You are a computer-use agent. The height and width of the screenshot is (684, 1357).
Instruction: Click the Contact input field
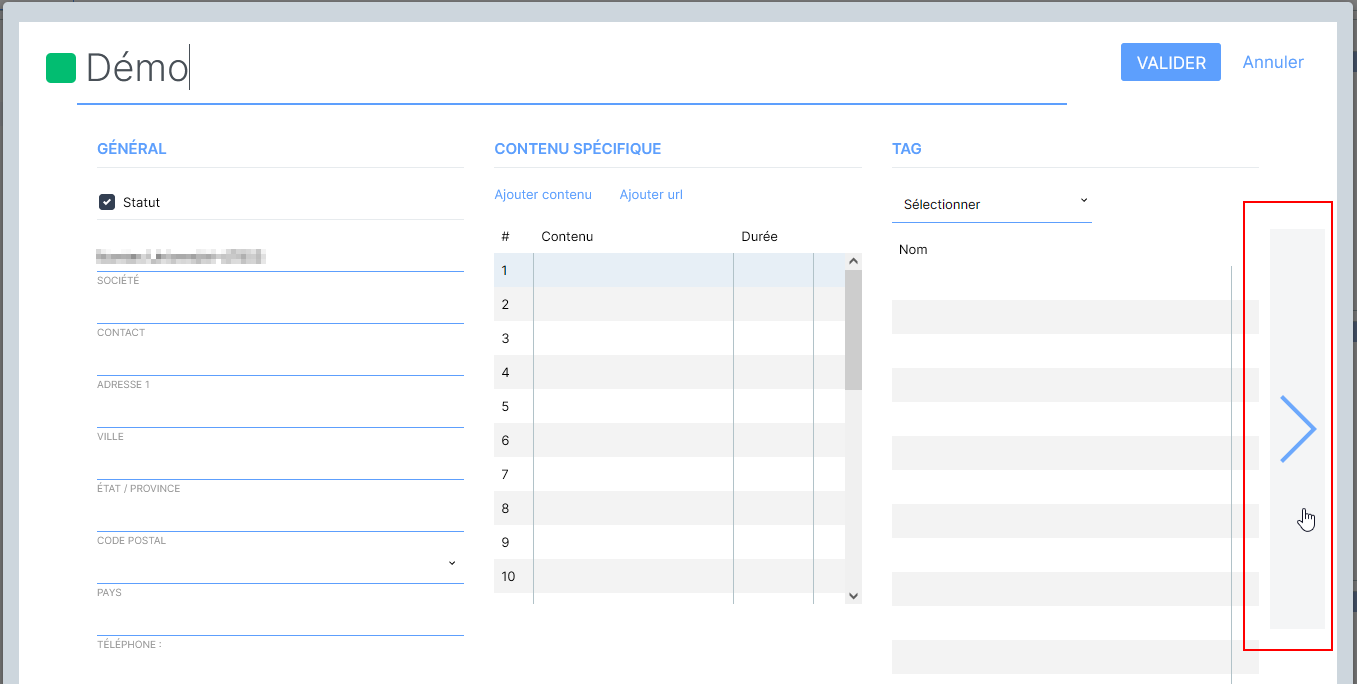[x=280, y=308]
